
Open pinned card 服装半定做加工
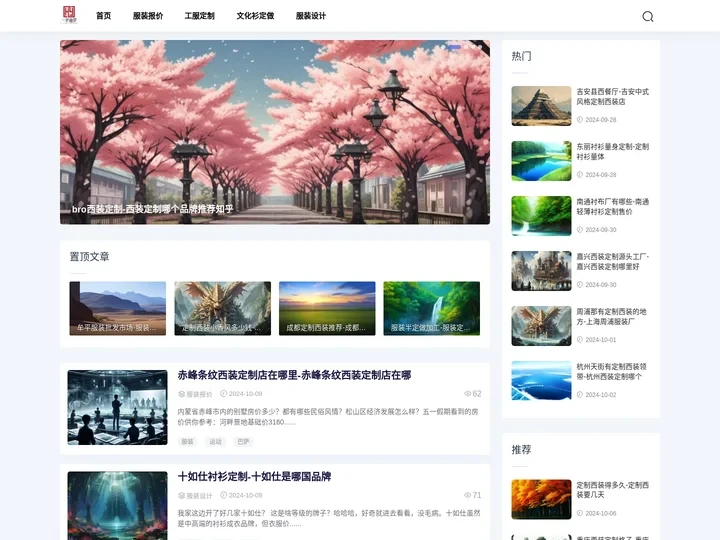432,308
